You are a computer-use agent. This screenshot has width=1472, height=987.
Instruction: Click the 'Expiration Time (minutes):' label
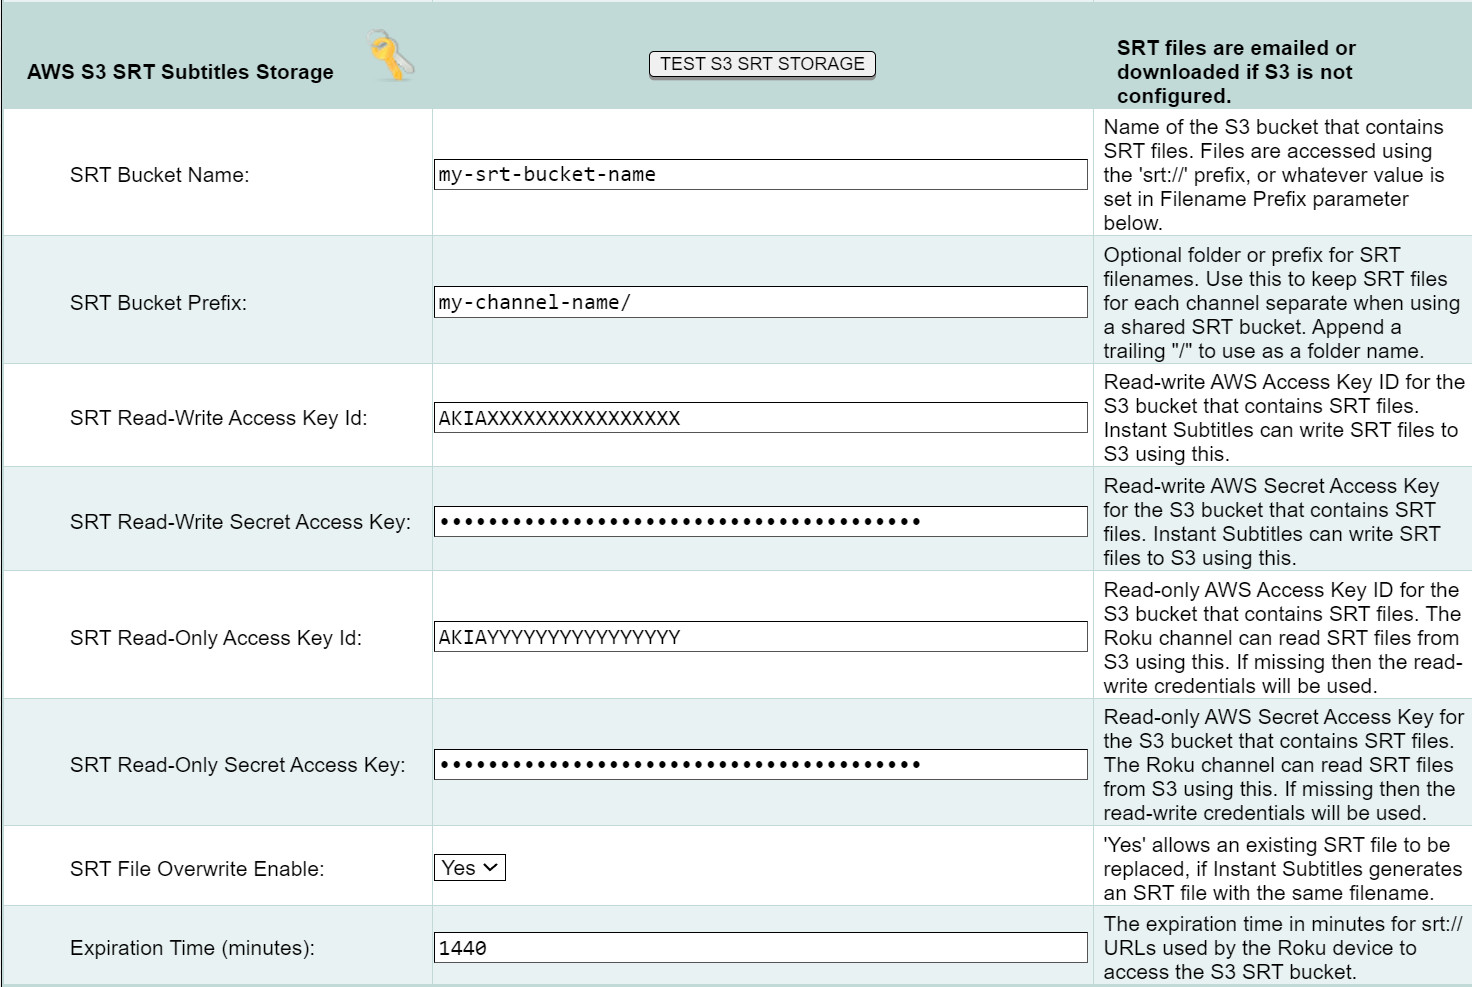point(192,948)
